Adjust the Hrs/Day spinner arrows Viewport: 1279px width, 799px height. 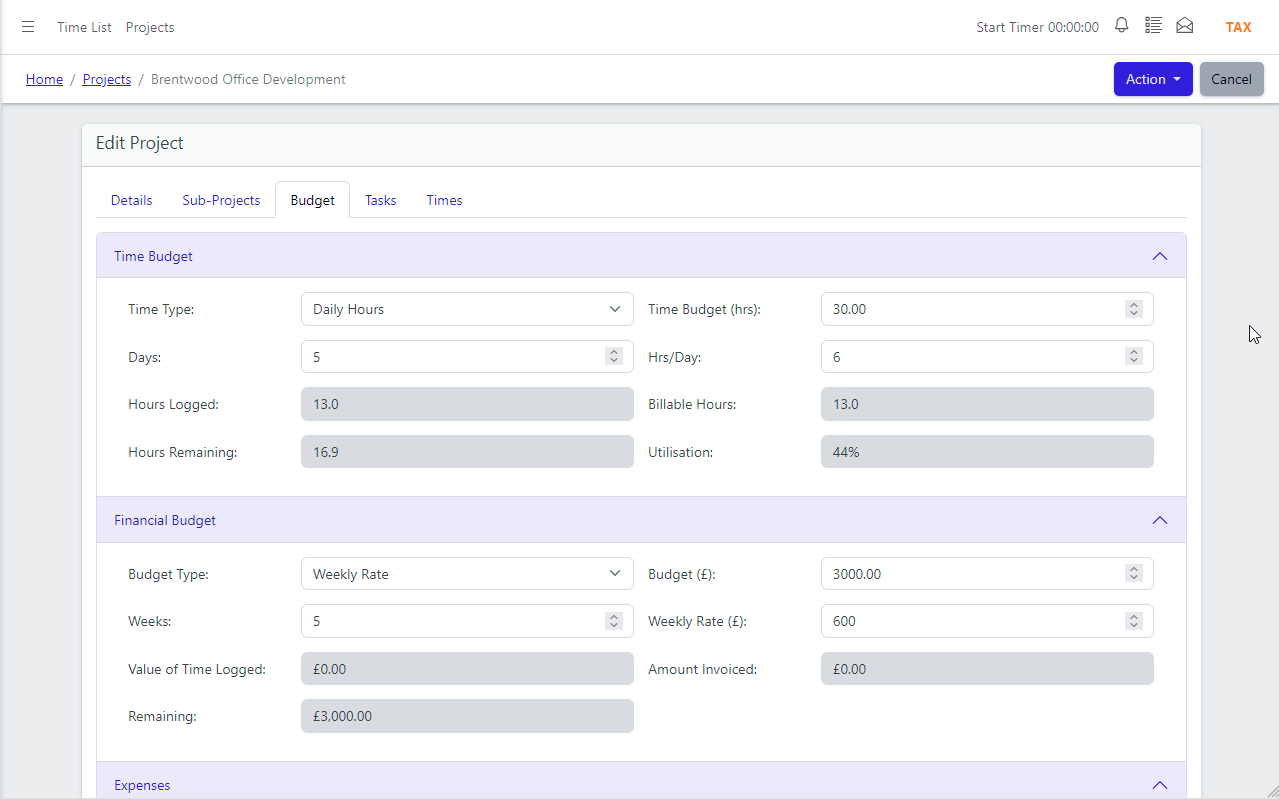1134,357
